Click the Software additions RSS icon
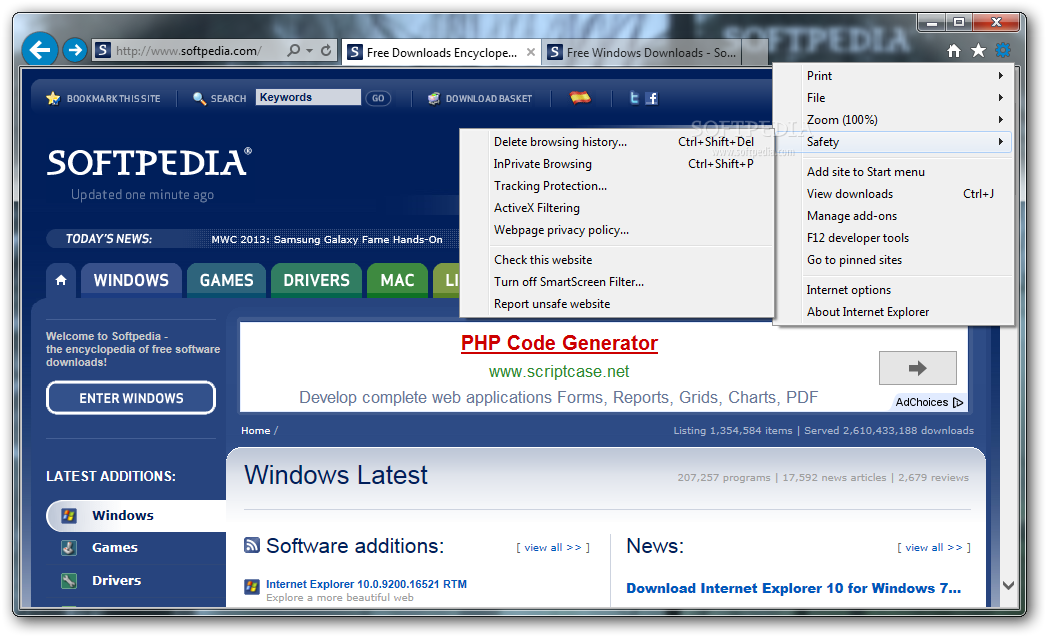1047x637 pixels. tap(252, 546)
